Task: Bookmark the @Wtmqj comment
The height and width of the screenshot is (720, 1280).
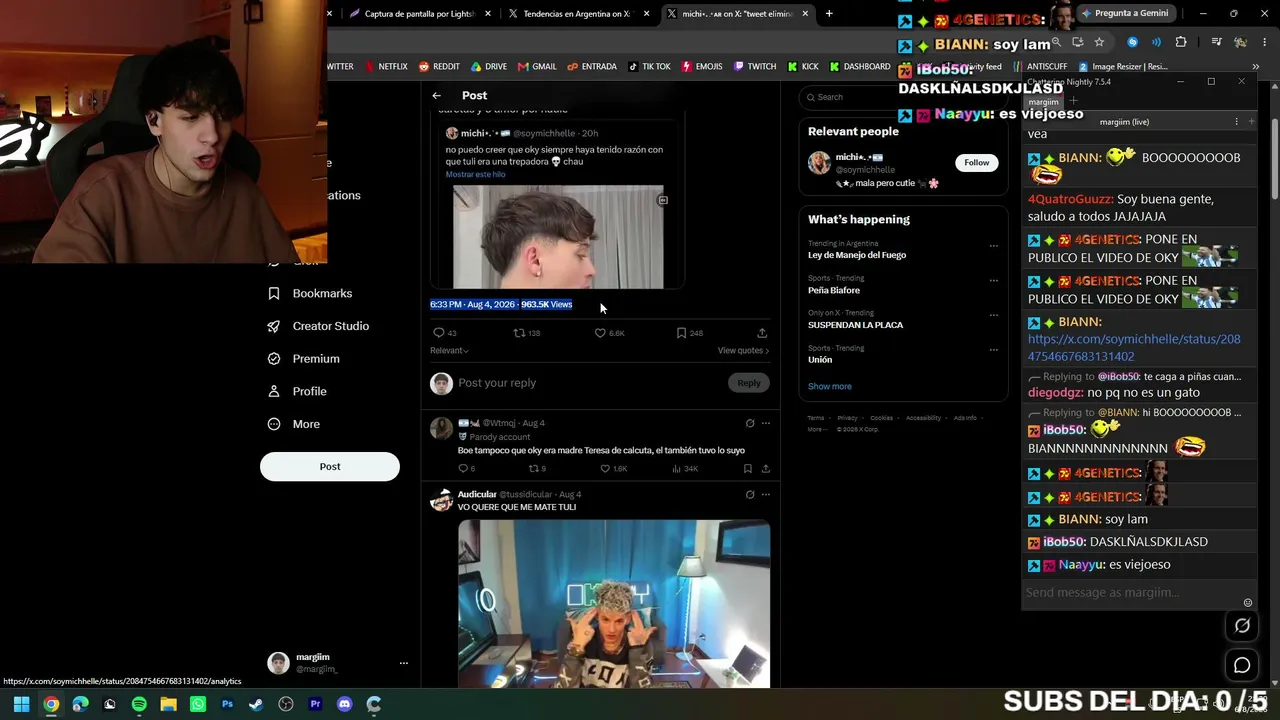Action: [747, 468]
